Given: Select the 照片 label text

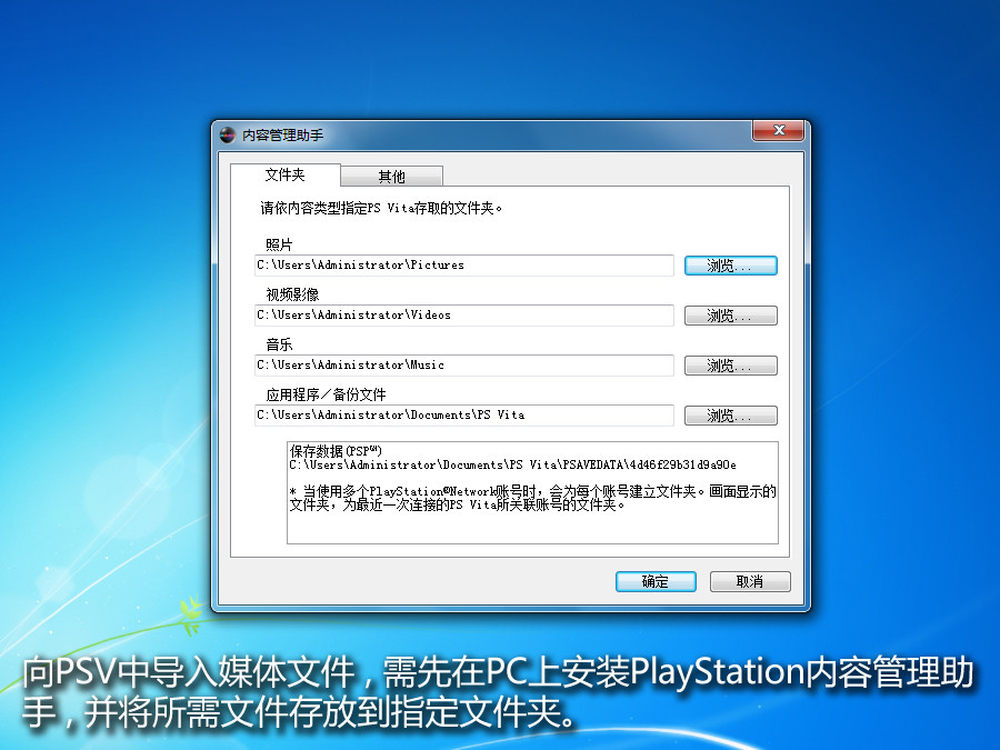Looking at the screenshot, I should click(279, 245).
